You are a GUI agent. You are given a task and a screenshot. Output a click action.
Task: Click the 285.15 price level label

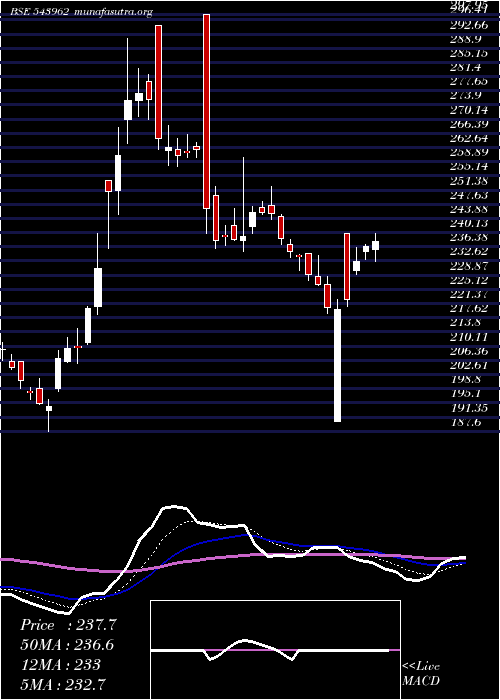(x=469, y=53)
